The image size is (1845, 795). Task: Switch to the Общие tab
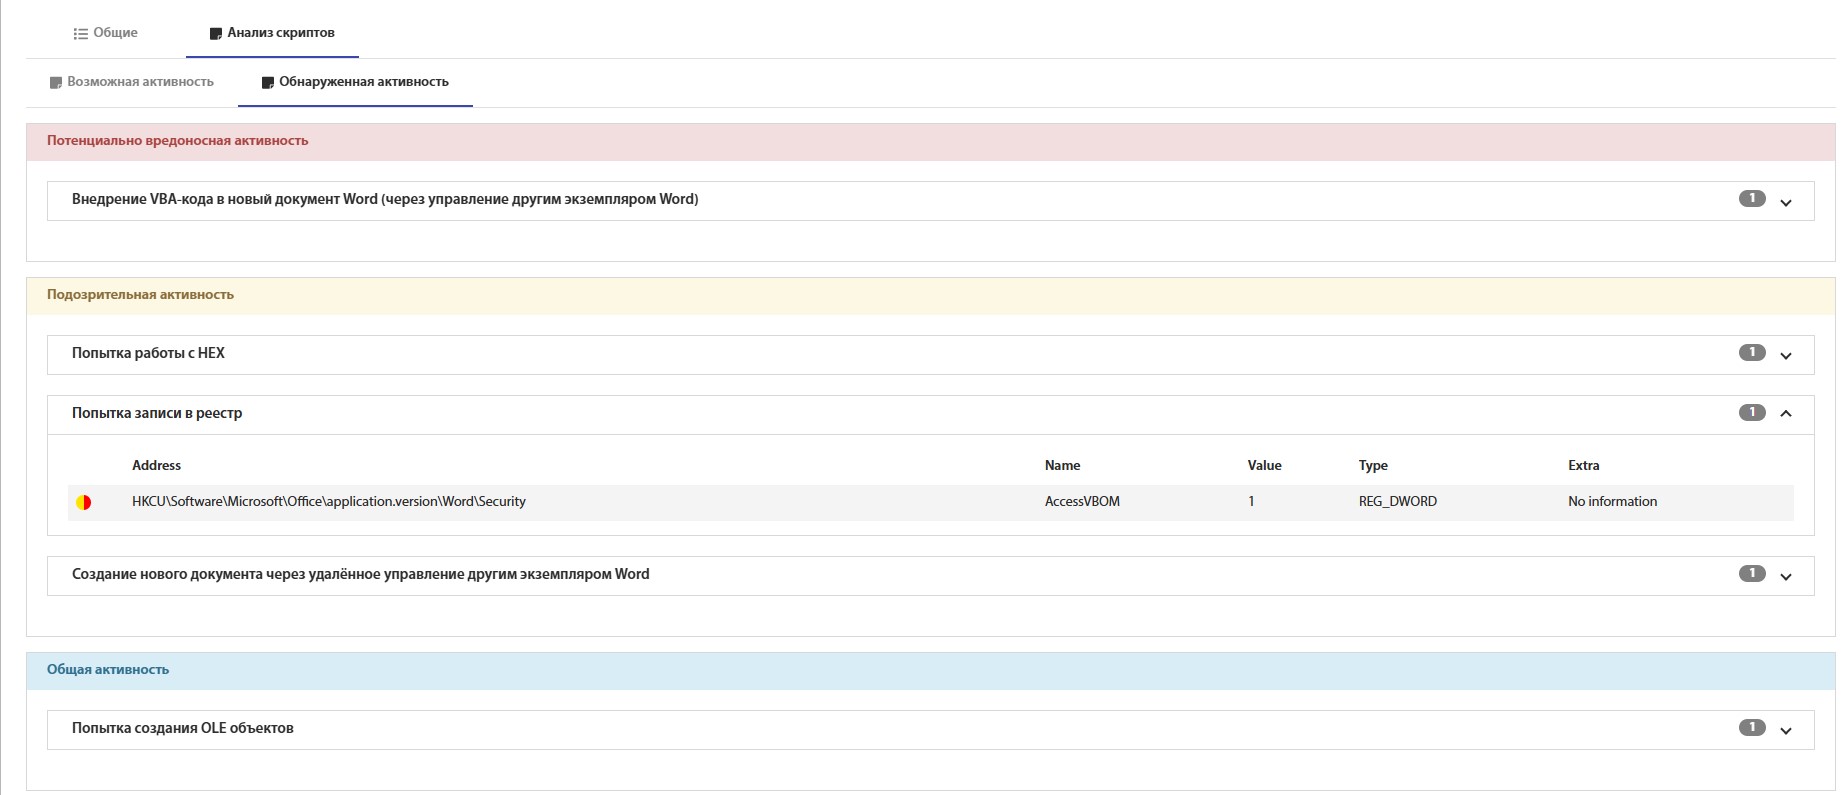pos(115,33)
